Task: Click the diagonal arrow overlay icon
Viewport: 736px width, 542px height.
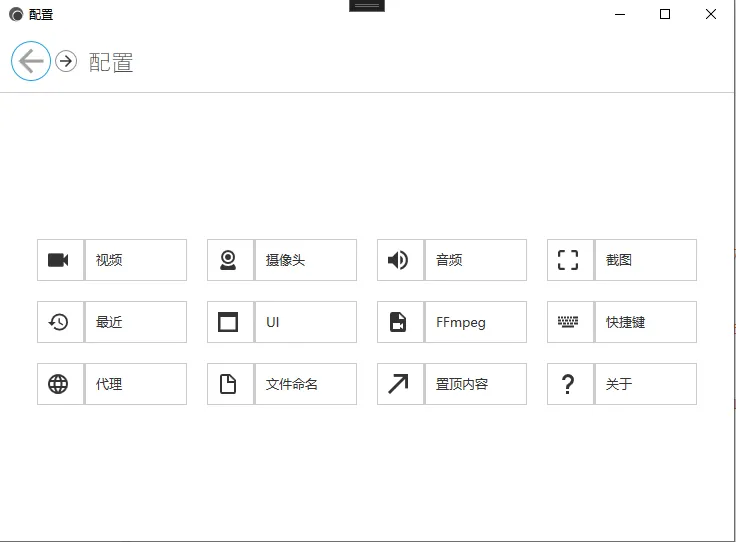Action: [398, 384]
